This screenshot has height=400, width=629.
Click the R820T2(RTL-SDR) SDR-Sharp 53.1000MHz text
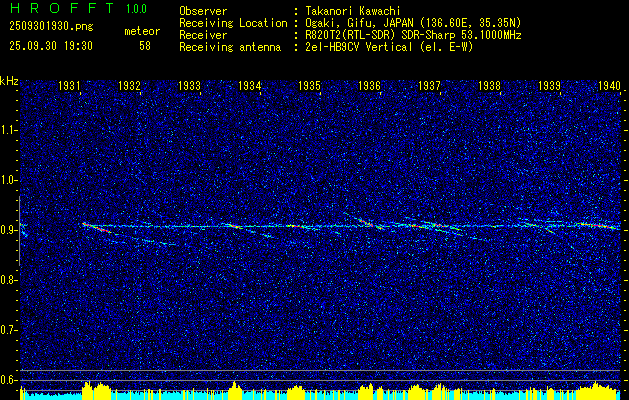point(413,35)
